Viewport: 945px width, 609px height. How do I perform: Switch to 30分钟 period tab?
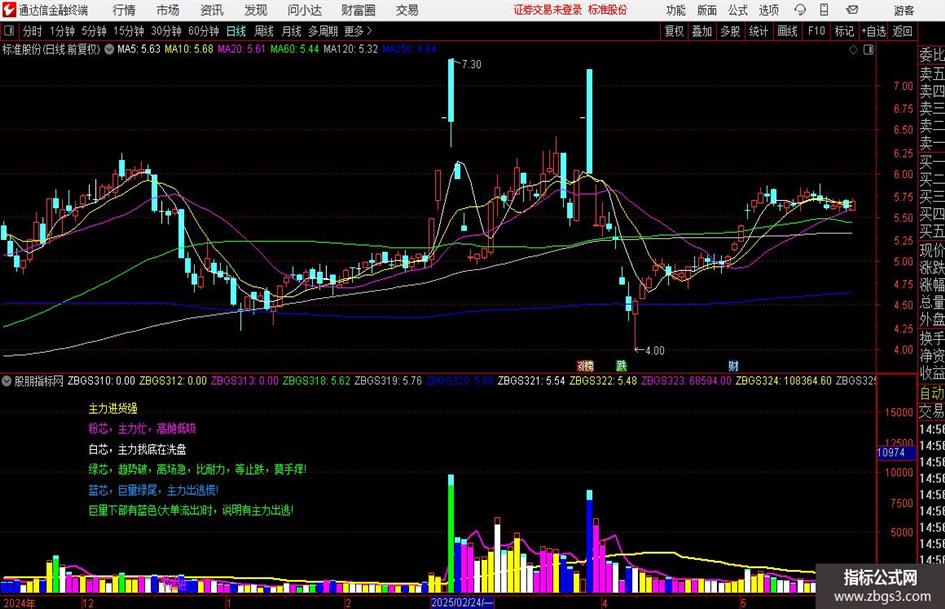pyautogui.click(x=166, y=31)
